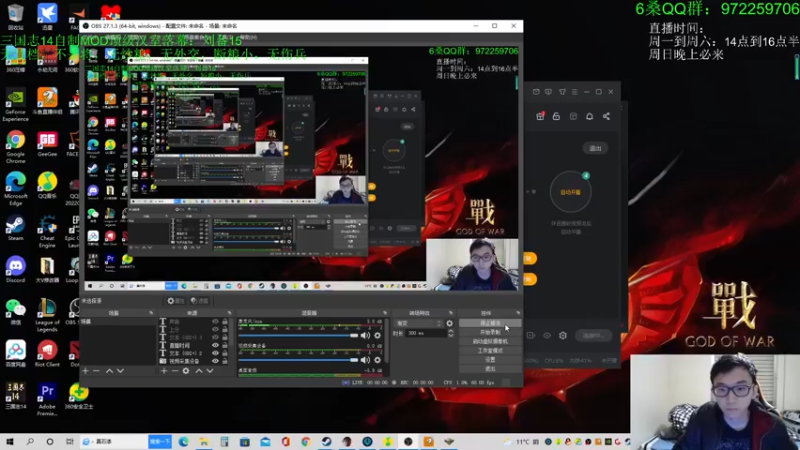Open 滤镜 filters button above the docks

pos(199,301)
